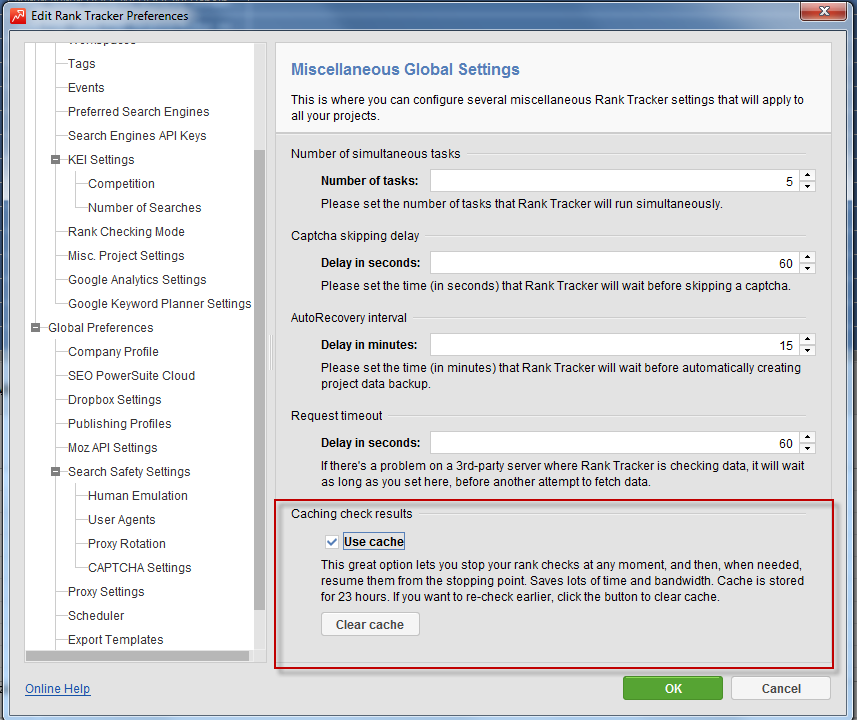
Task: Click the Number of tasks input field
Action: [x=615, y=181]
